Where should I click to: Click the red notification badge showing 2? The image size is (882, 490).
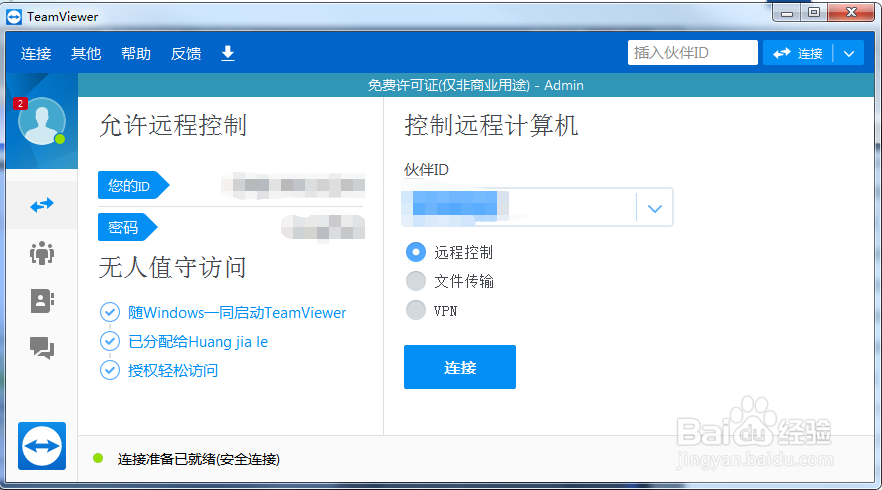point(20,104)
